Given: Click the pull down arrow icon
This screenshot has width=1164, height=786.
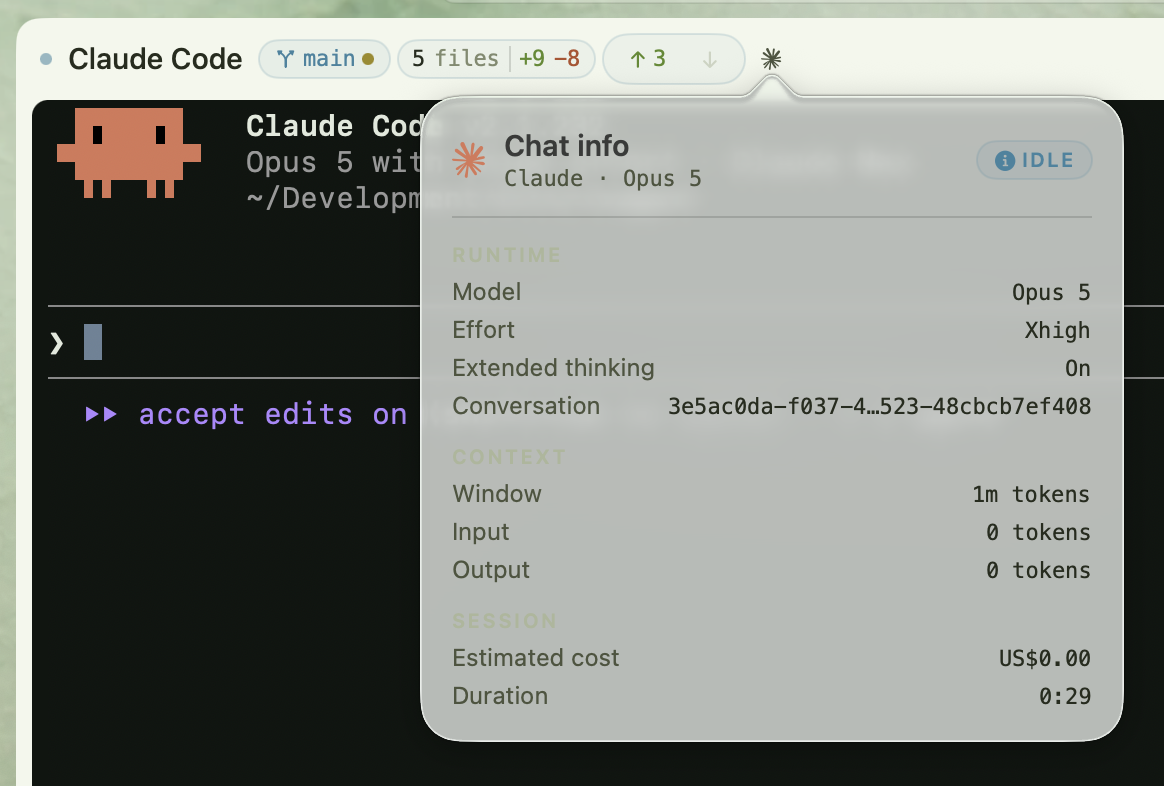Looking at the screenshot, I should 710,59.
